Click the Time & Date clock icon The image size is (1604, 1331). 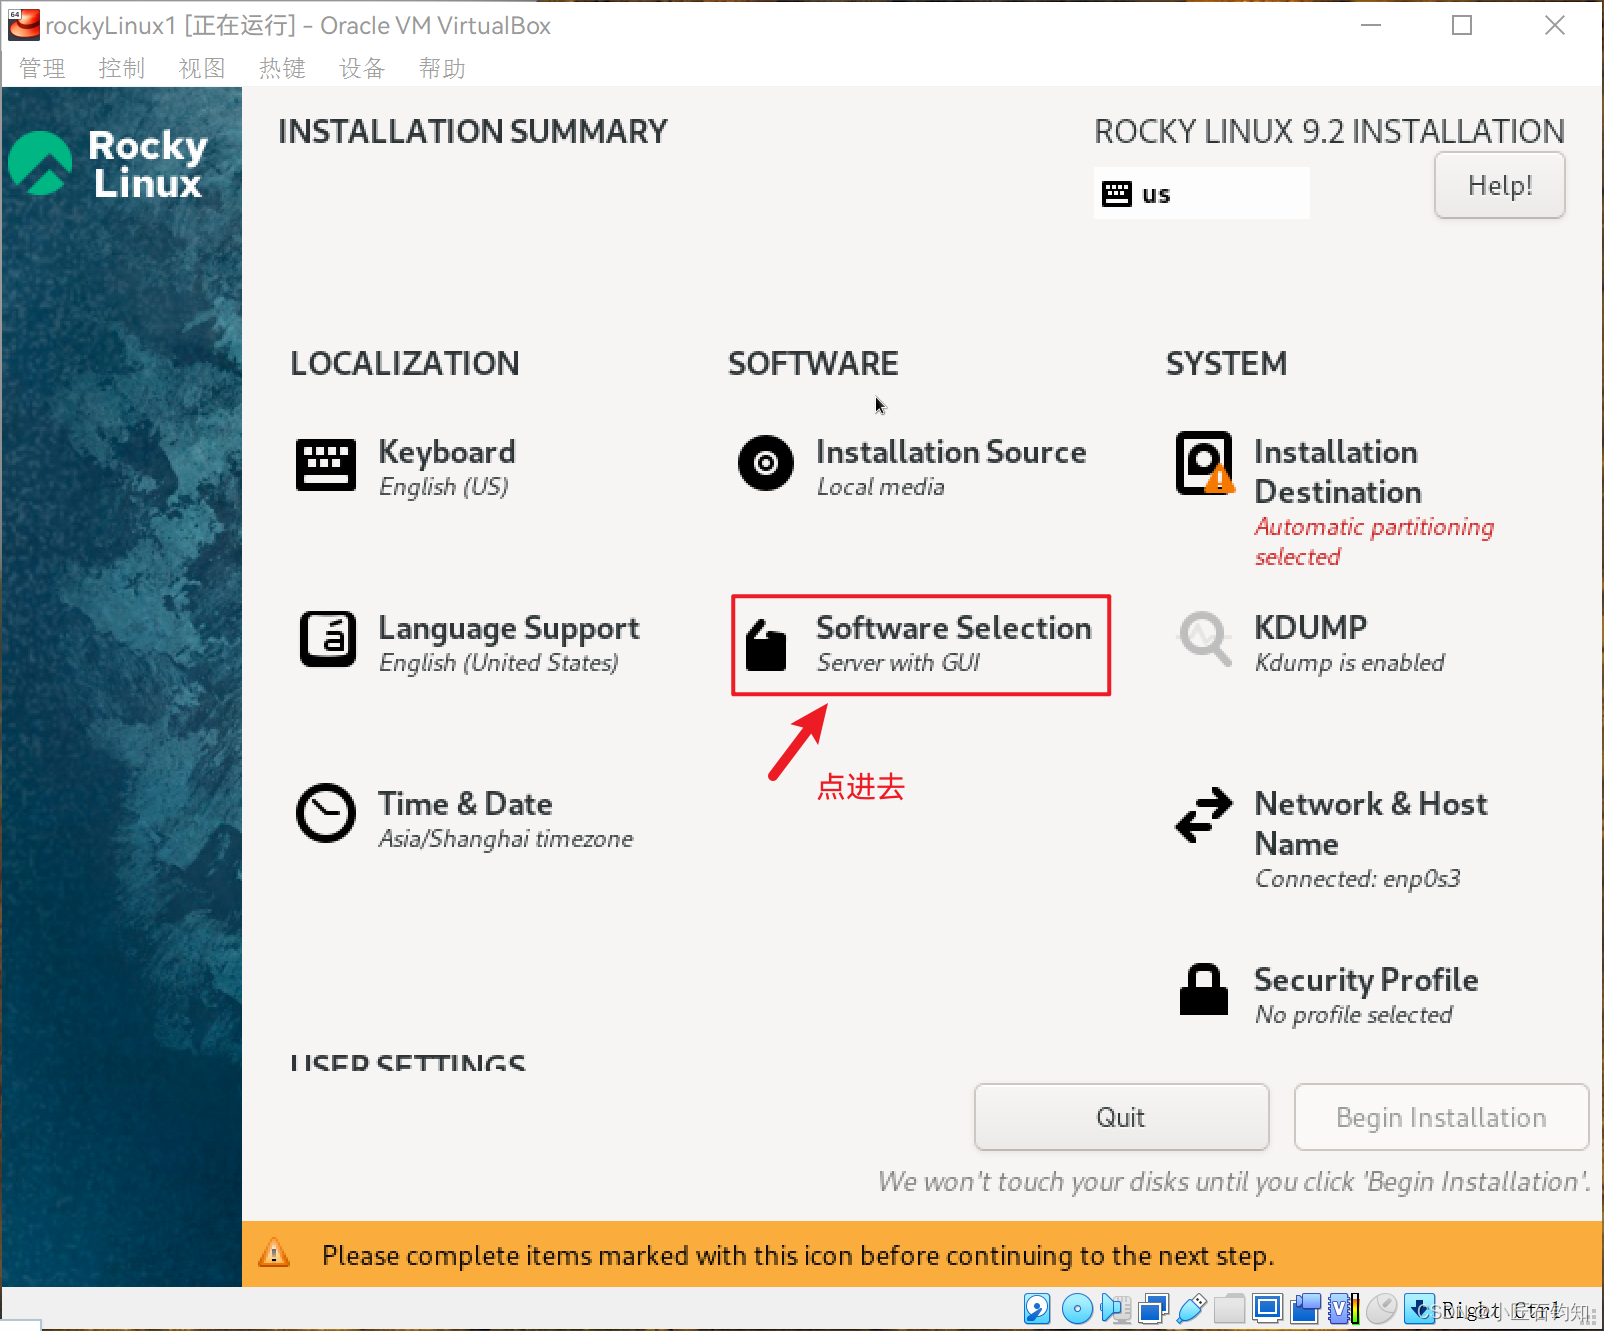(326, 813)
